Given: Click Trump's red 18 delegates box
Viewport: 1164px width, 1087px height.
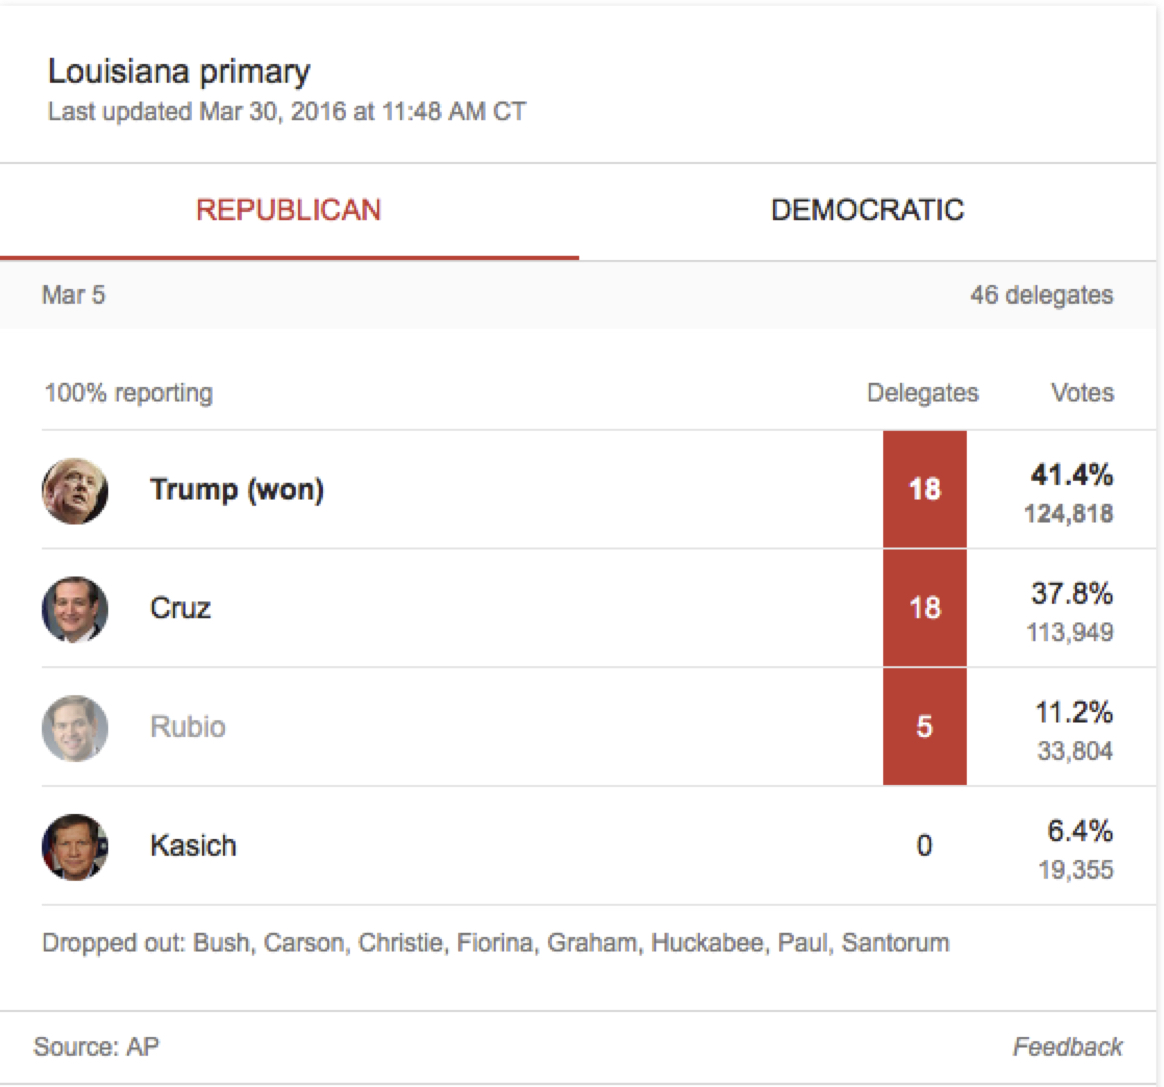Looking at the screenshot, I should [x=924, y=489].
